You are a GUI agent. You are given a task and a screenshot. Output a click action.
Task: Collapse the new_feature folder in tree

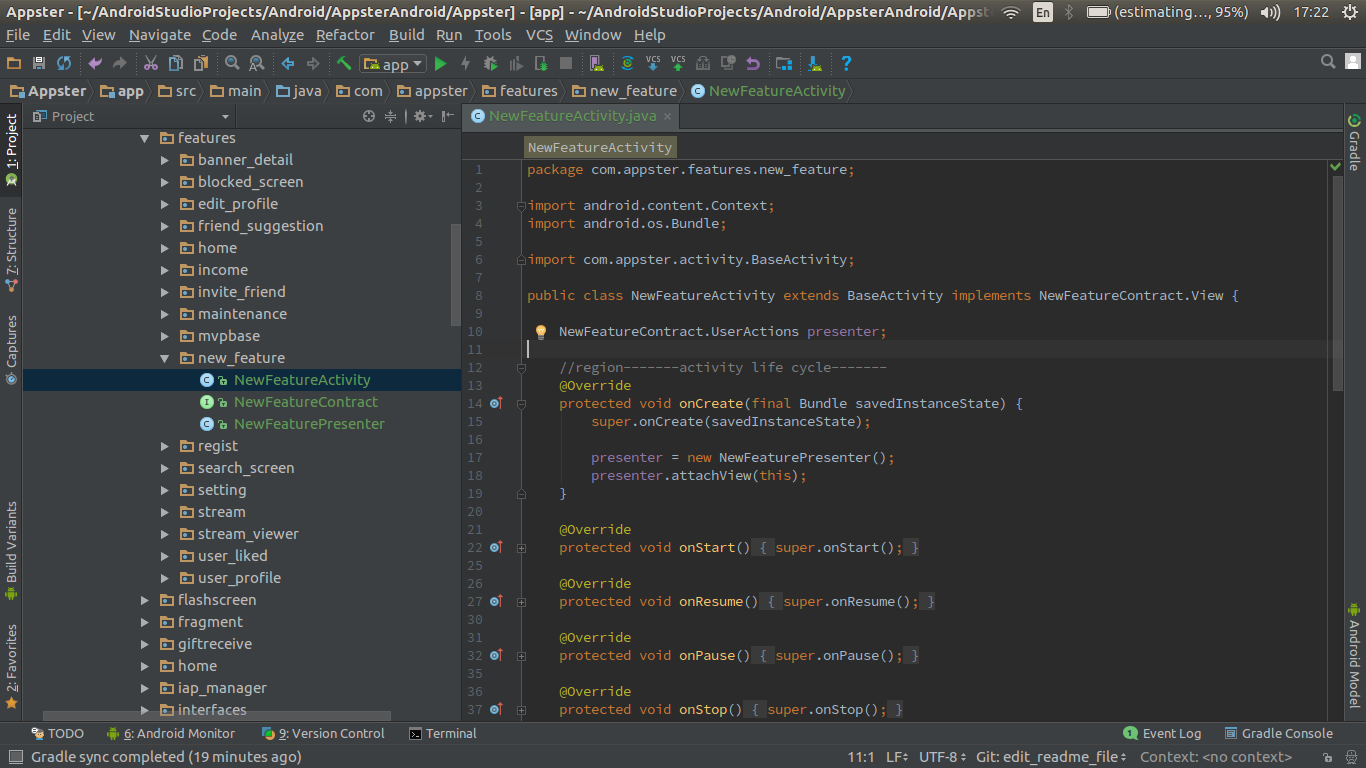pos(165,358)
